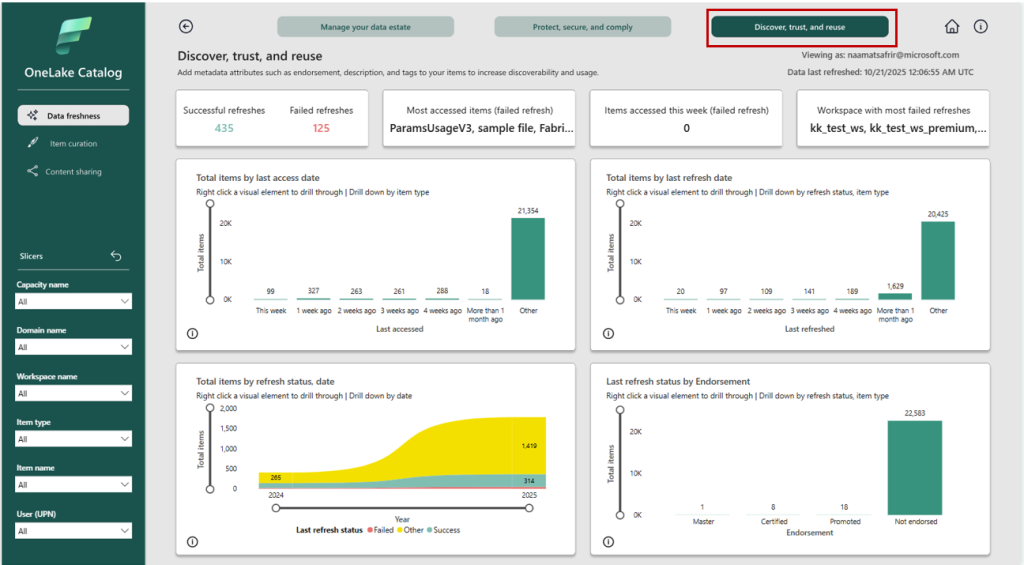1024x565 pixels.
Task: Expand the Domain name dropdown
Action: click(x=73, y=347)
